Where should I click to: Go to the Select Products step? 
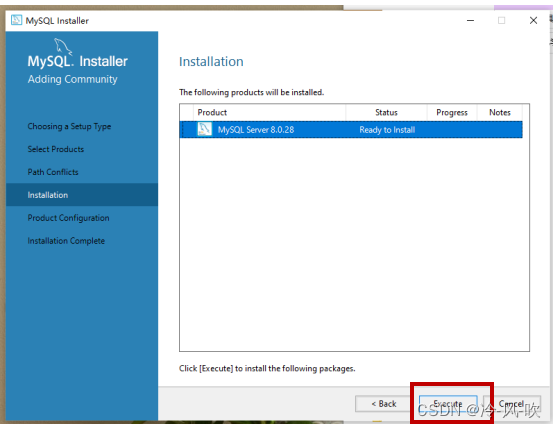(x=56, y=149)
